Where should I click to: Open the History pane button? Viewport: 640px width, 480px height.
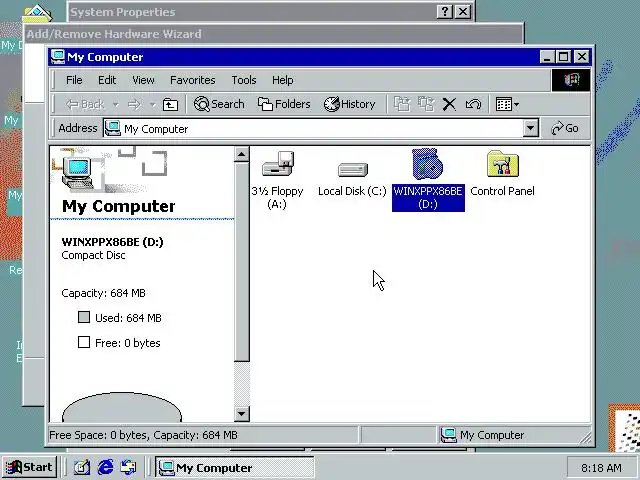point(349,104)
